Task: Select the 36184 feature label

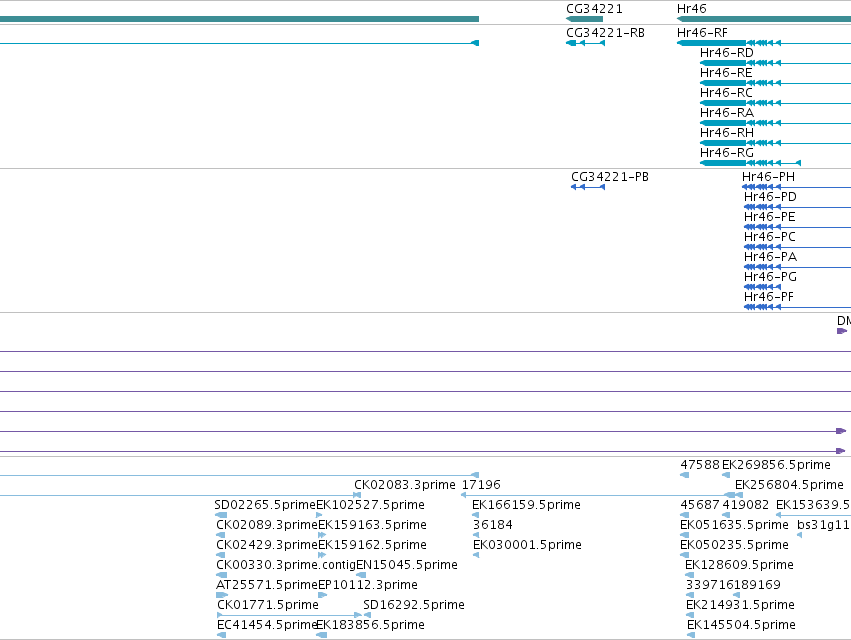Action: 493,525
